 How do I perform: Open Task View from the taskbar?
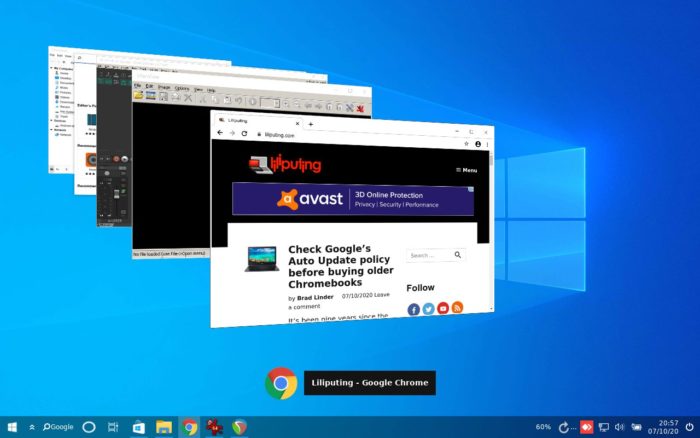click(x=113, y=427)
